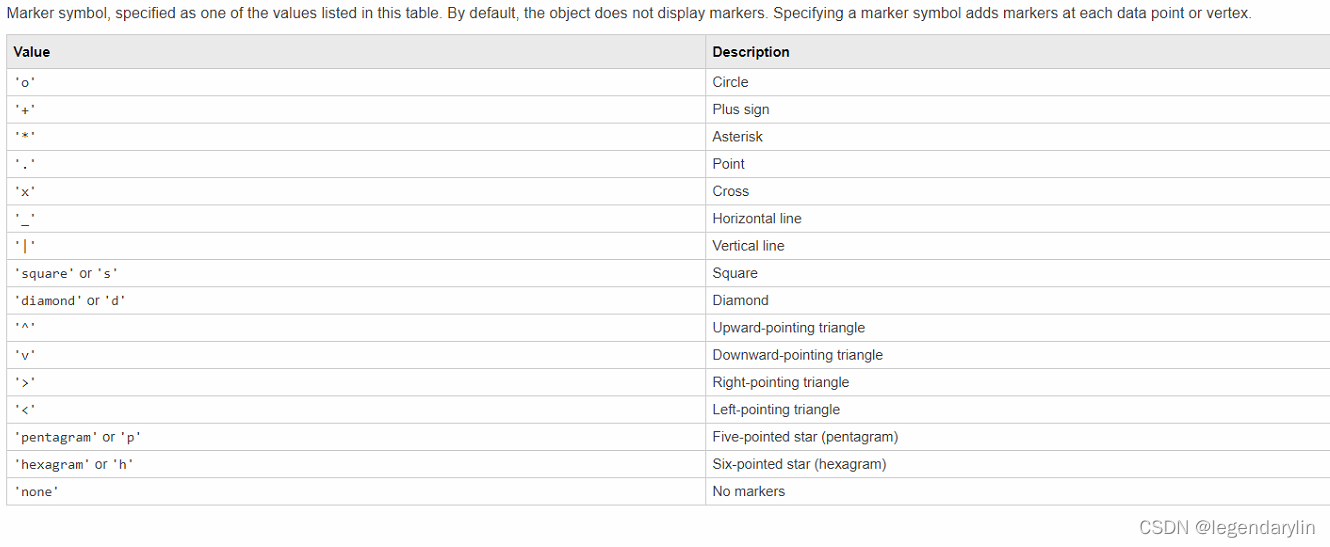Click the Downward-pointing triangle description

pyautogui.click(x=798, y=355)
